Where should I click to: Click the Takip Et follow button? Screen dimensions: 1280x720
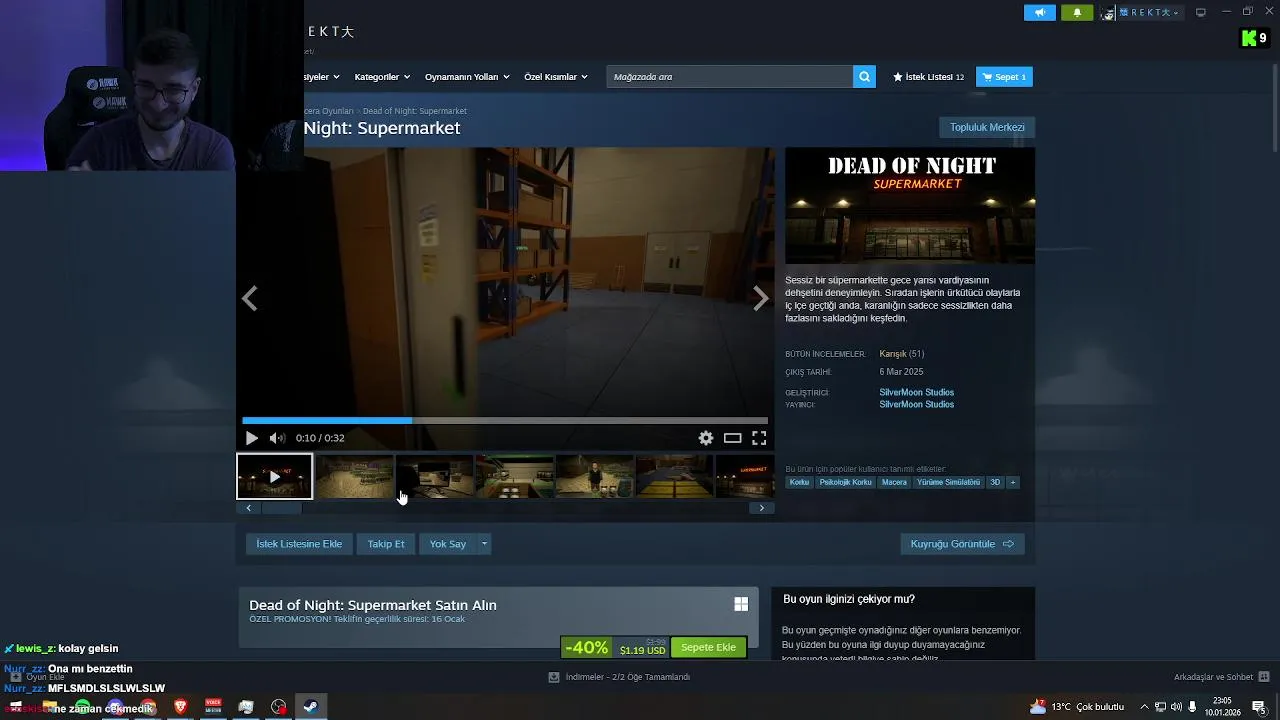tap(386, 544)
